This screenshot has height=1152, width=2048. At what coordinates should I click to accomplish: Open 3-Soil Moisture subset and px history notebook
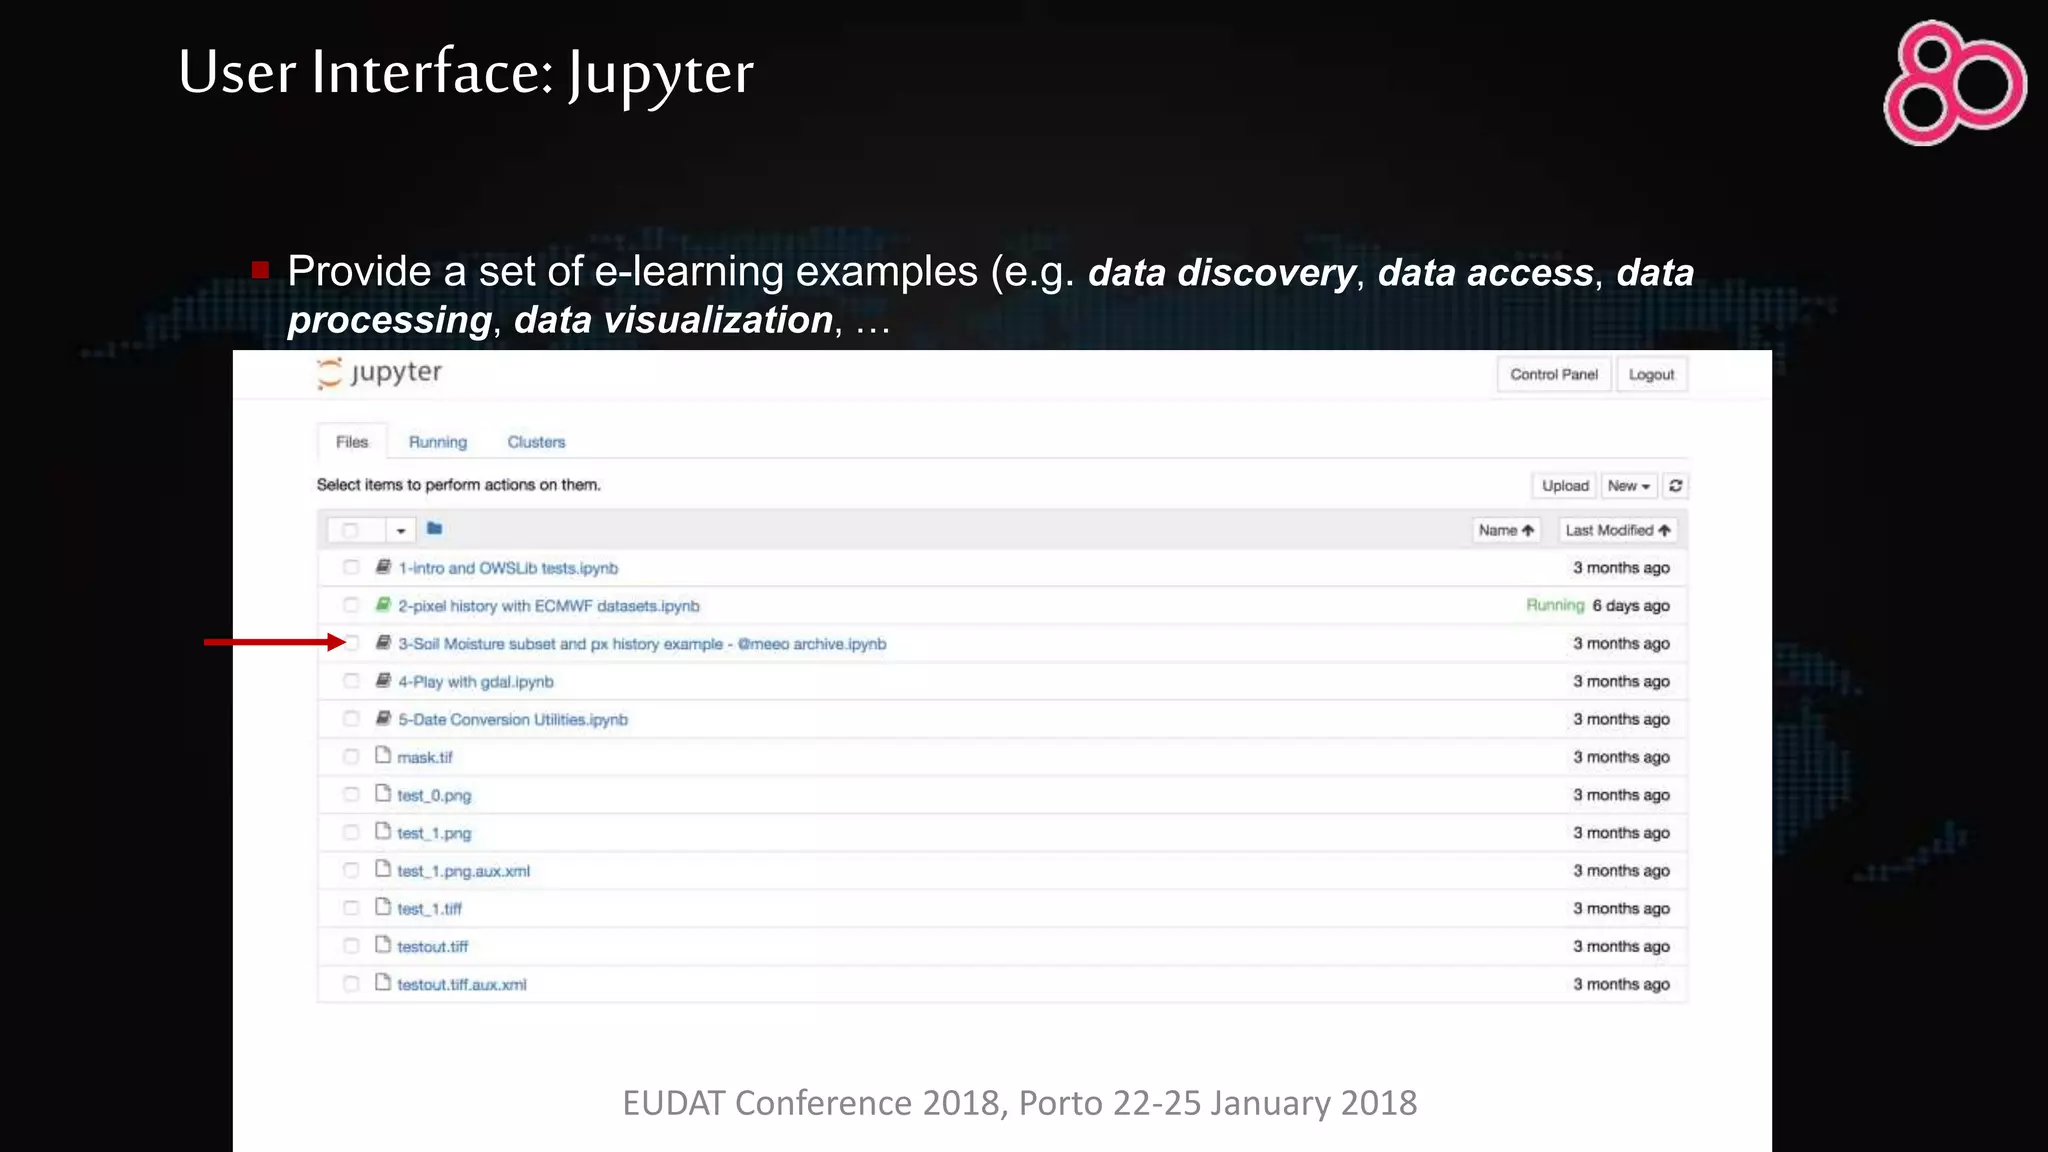pos(642,644)
